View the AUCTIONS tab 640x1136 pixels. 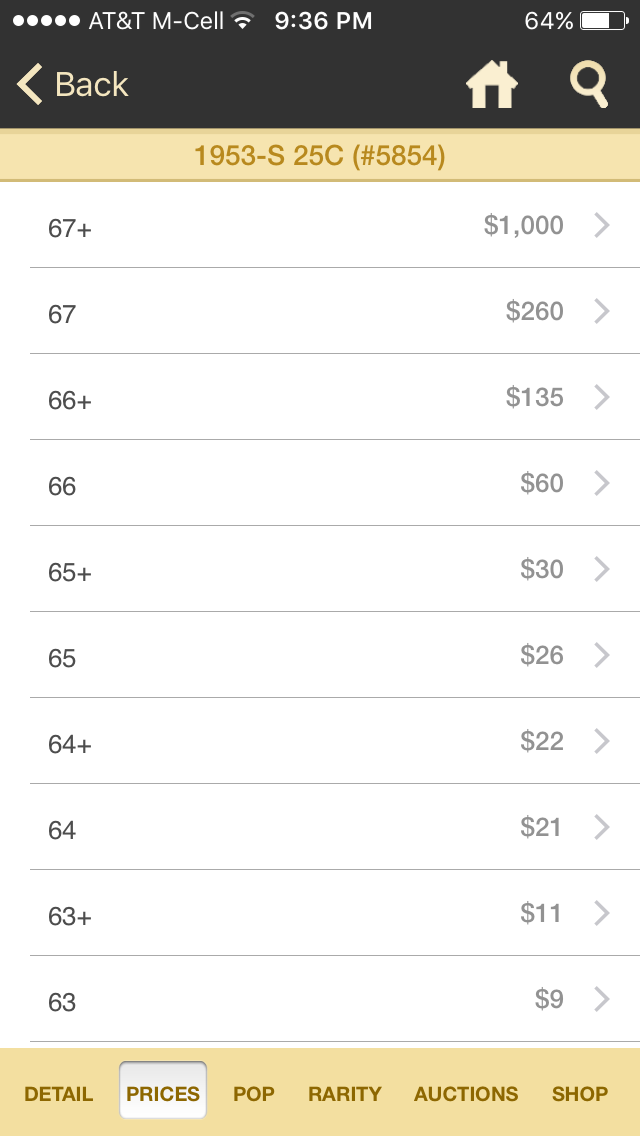tap(466, 1093)
